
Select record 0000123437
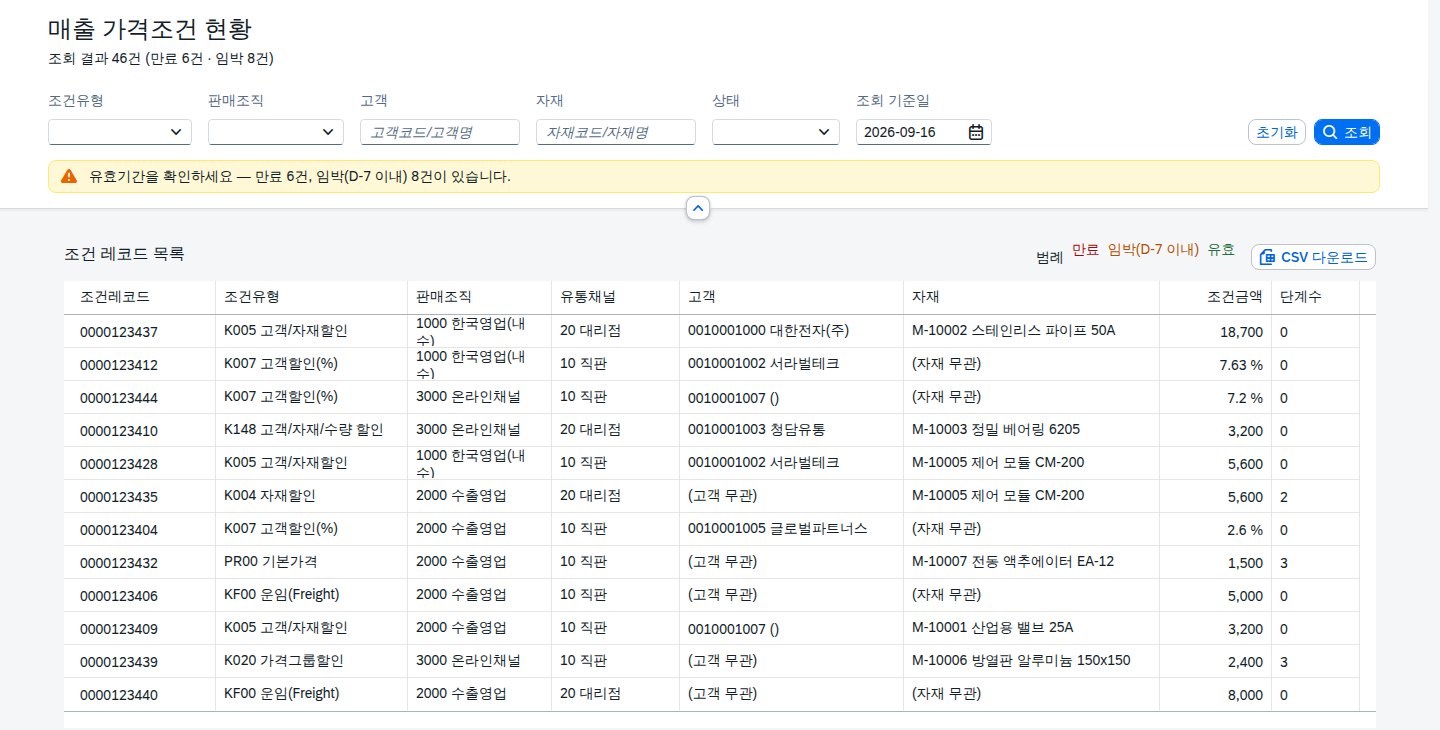pos(119,332)
